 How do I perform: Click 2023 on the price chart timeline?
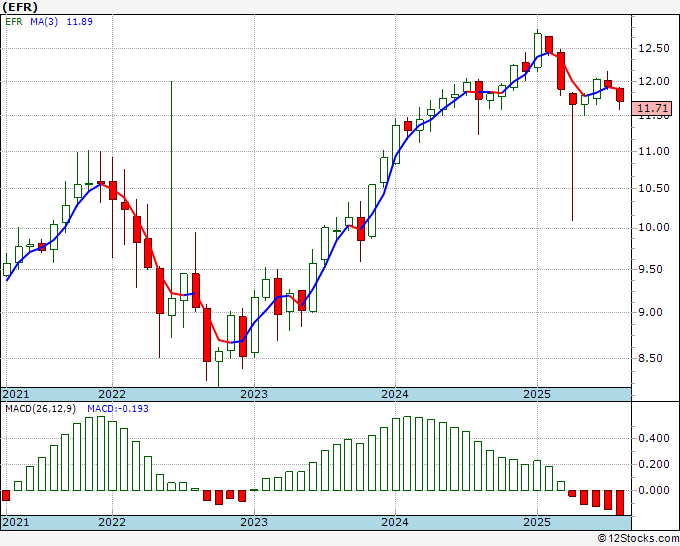254,394
